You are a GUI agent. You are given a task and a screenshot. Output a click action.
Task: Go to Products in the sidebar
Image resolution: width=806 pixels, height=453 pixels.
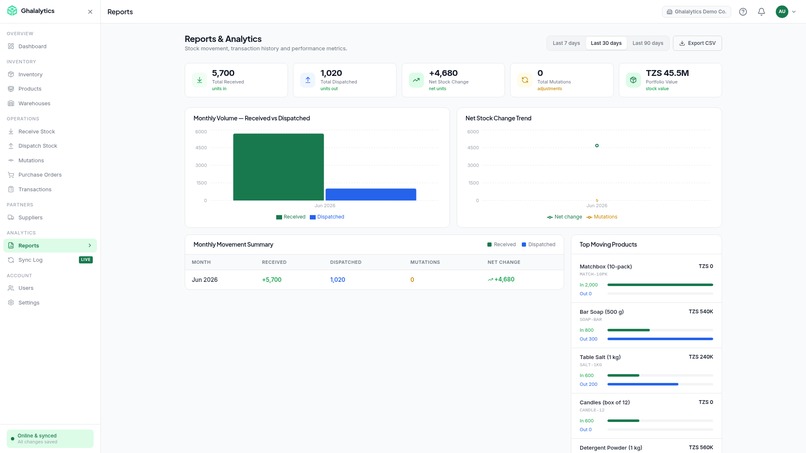(x=50, y=89)
